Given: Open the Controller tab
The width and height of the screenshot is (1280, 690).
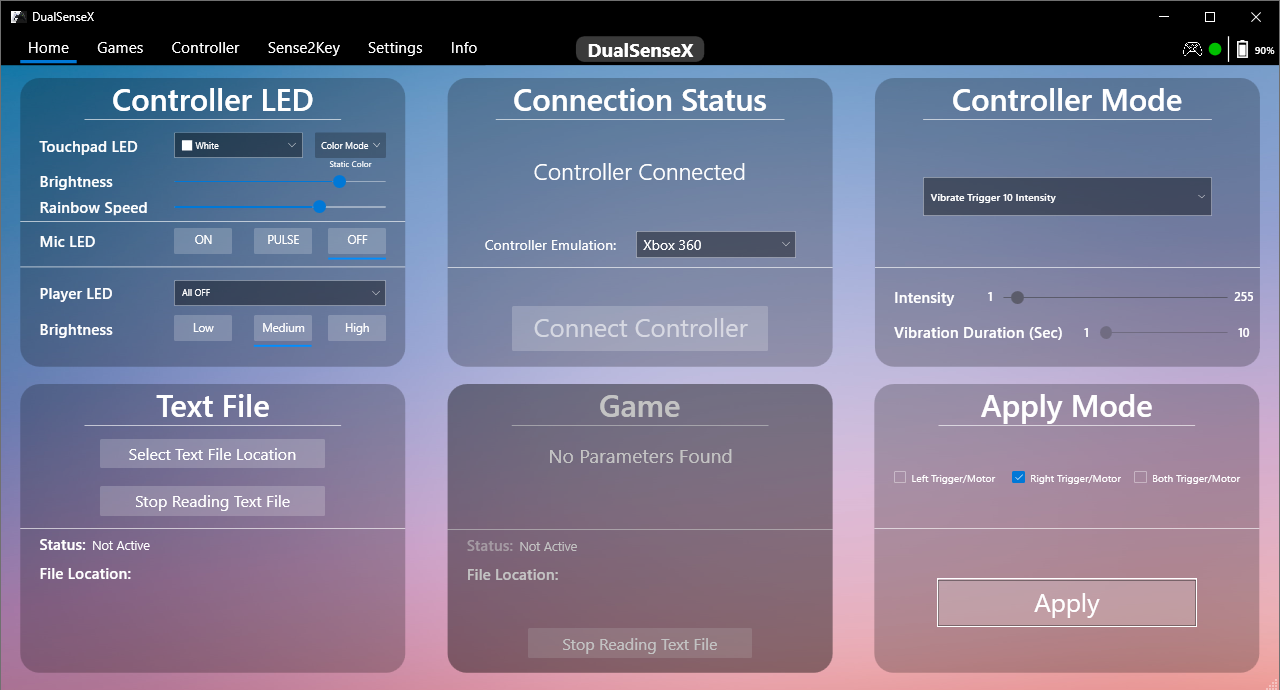Looking at the screenshot, I should pyautogui.click(x=205, y=48).
